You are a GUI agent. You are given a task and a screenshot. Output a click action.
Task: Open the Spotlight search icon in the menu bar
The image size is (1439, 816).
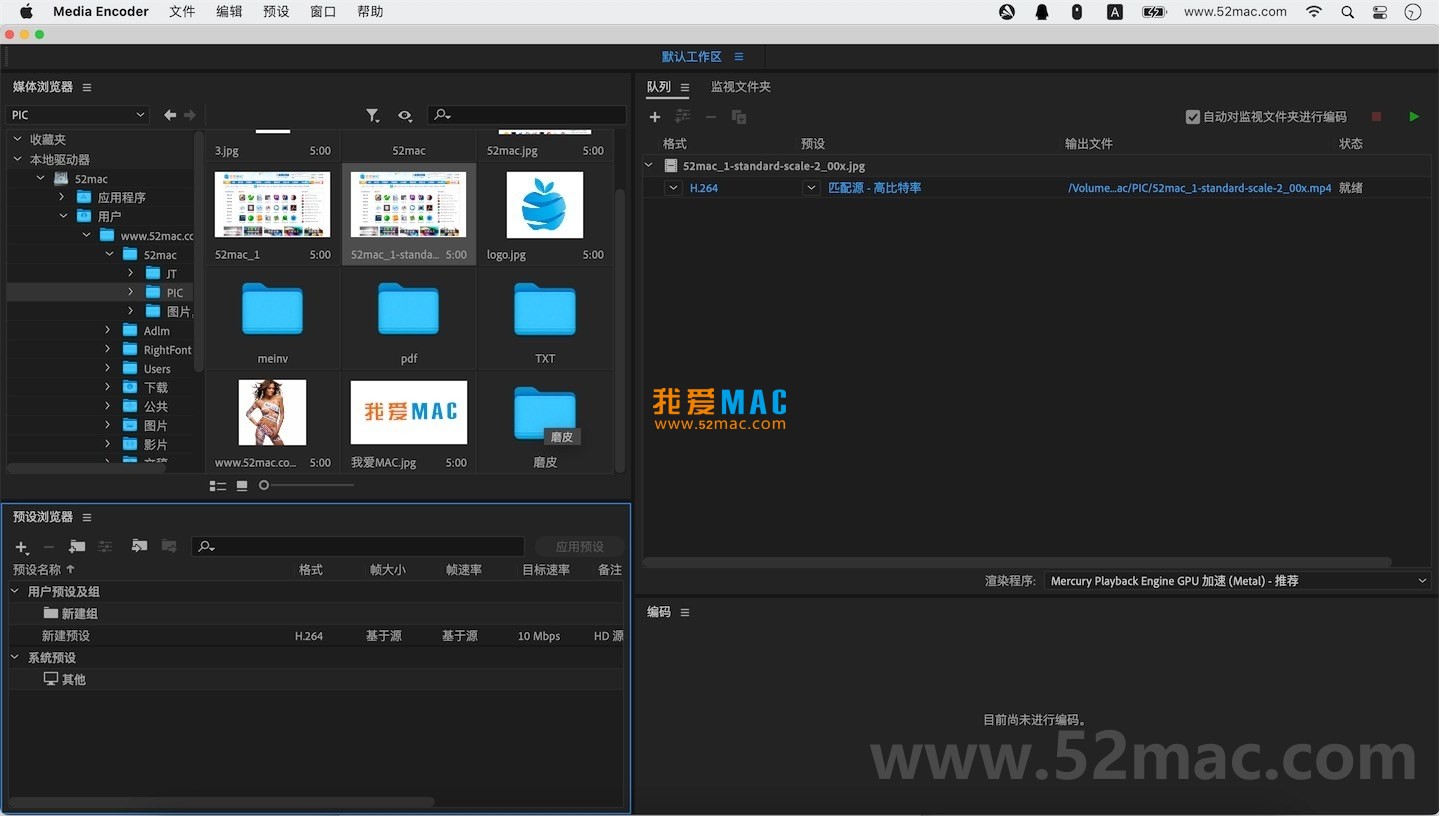(1347, 12)
